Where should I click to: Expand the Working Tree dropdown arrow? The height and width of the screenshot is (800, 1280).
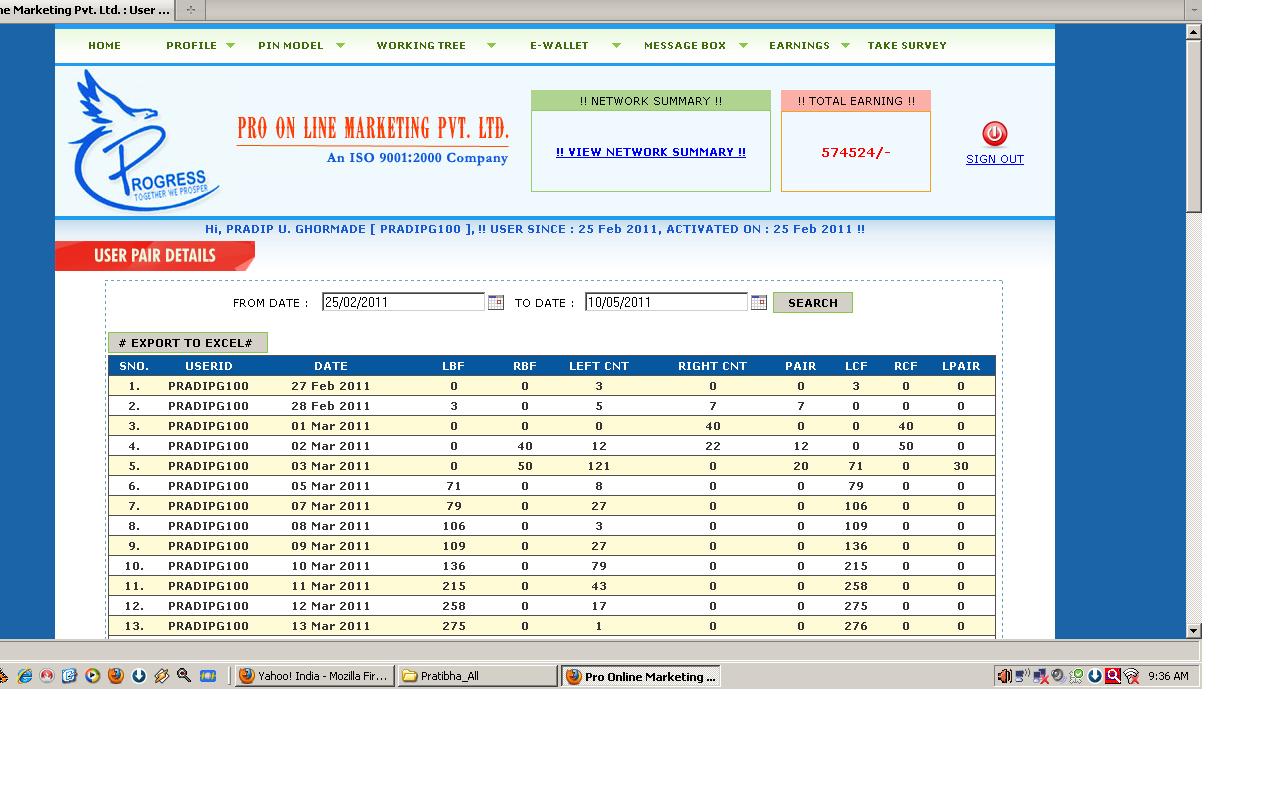click(491, 45)
